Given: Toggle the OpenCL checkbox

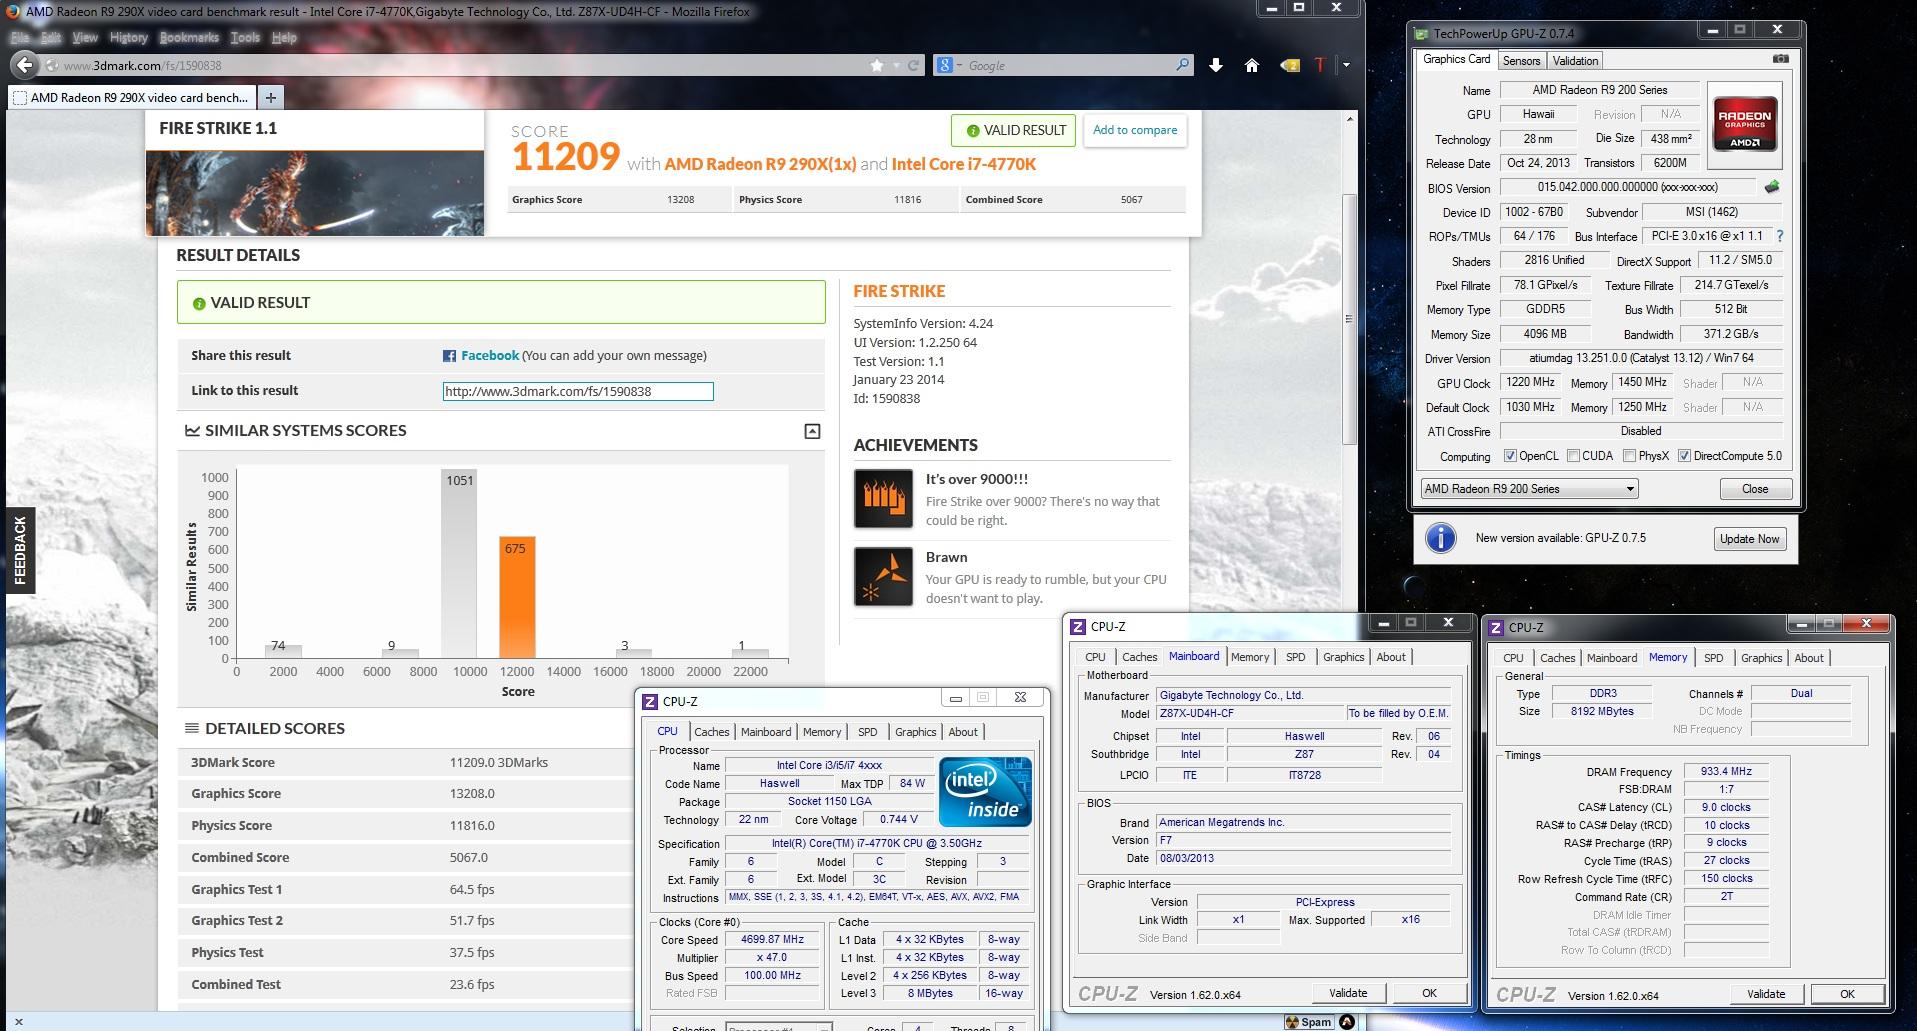Looking at the screenshot, I should (1510, 456).
